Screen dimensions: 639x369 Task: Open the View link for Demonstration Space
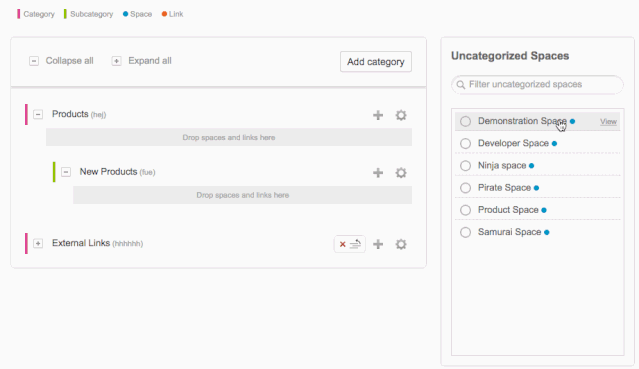point(608,122)
